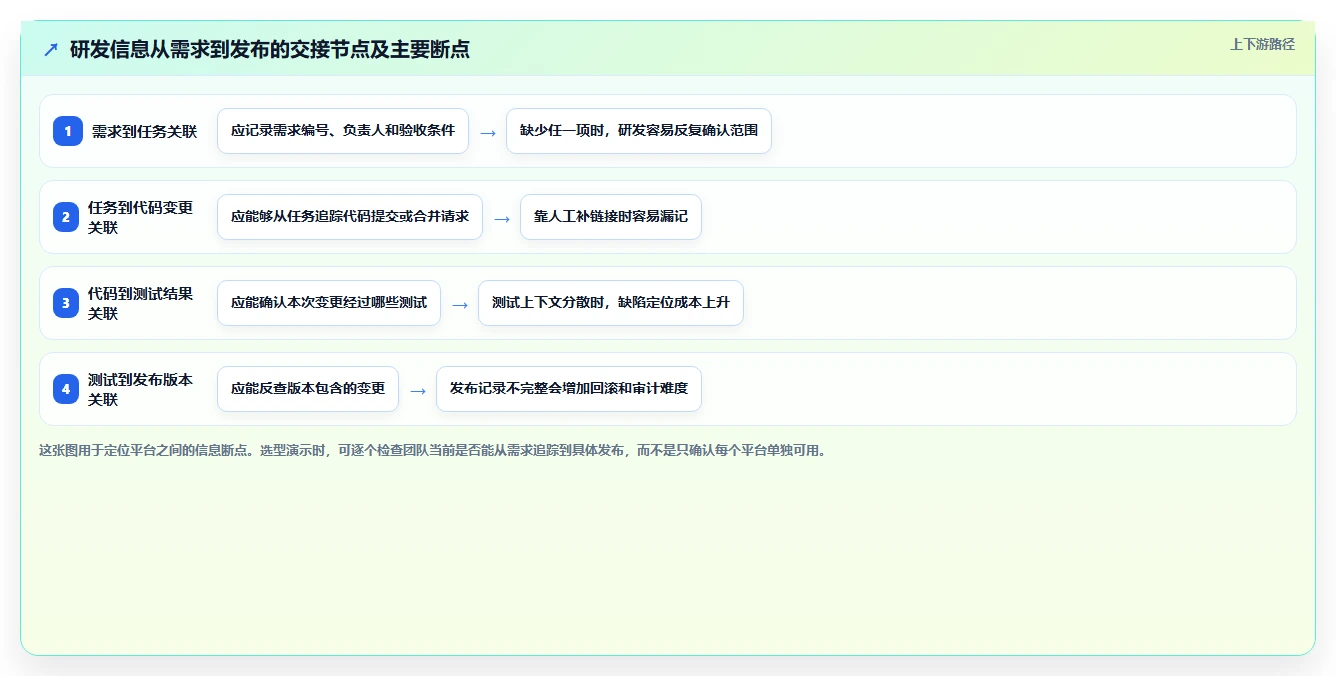Click the 代码到测试结果关联 step label
Image resolution: width=1336 pixels, height=676 pixels.
(x=141, y=303)
